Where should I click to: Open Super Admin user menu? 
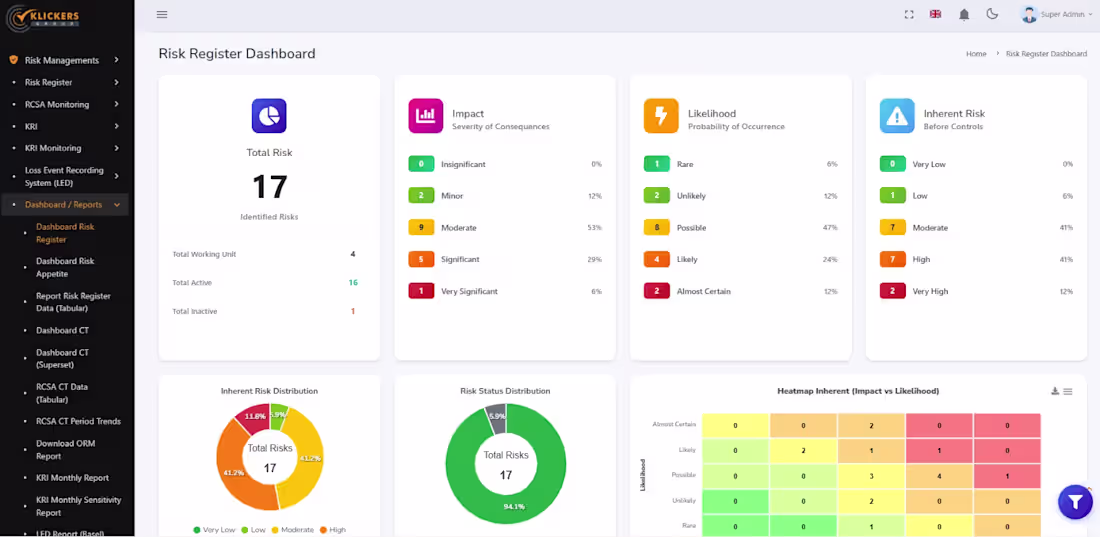[1057, 14]
